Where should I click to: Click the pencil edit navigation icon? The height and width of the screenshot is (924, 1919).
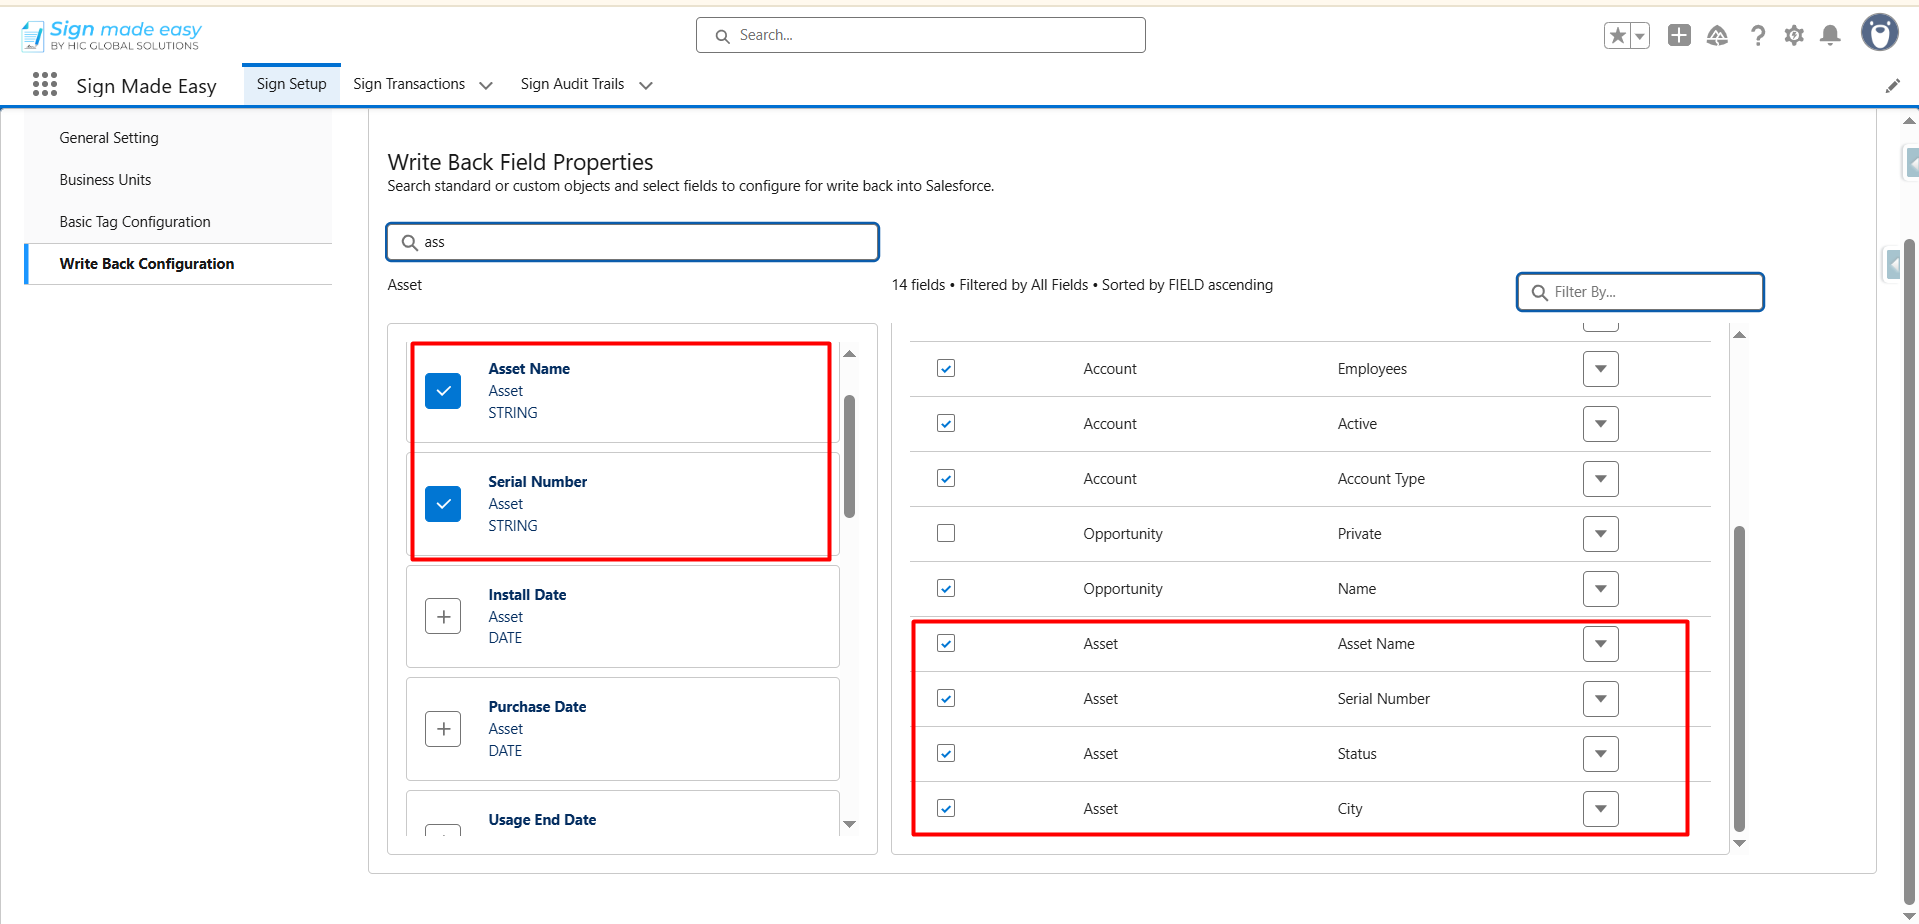tap(1892, 86)
